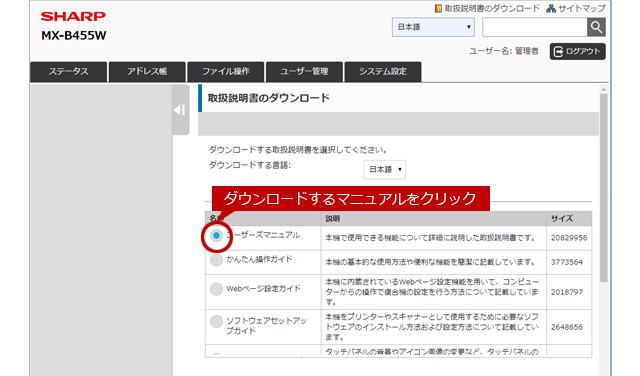The image size is (640, 376).
Task: Click the search text field
Action: point(535,27)
